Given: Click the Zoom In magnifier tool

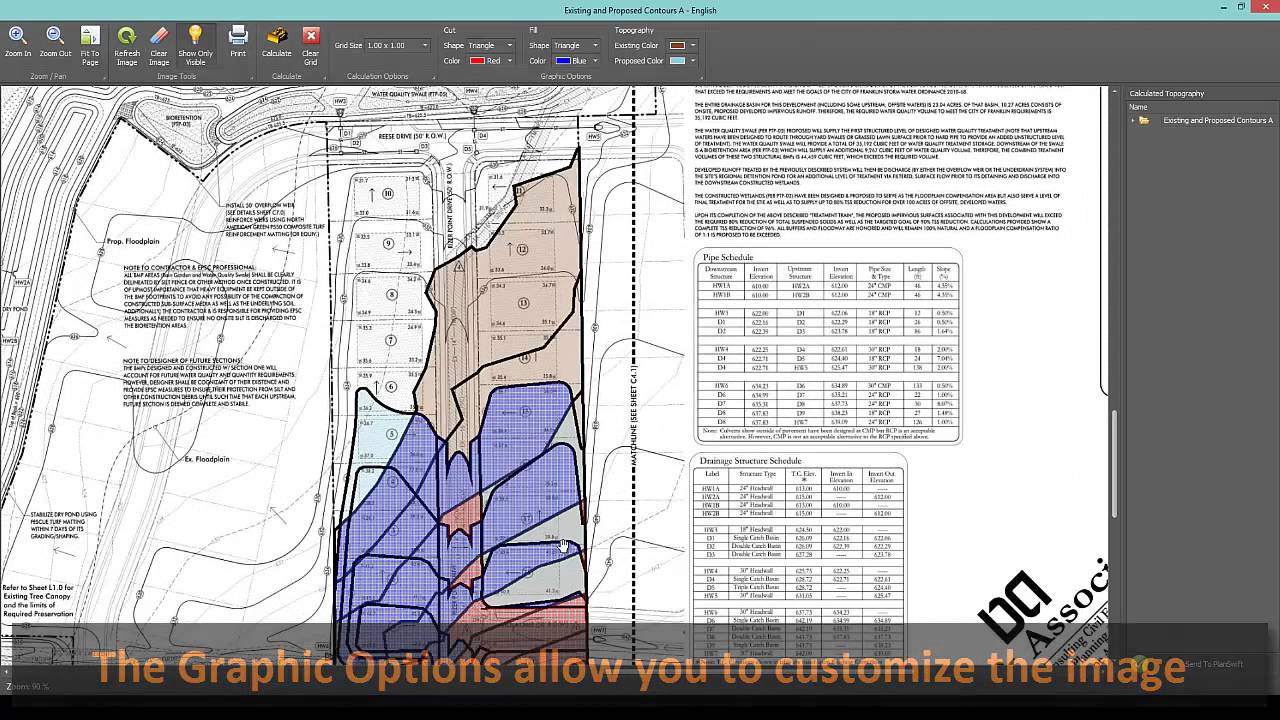Looking at the screenshot, I should (x=17, y=41).
